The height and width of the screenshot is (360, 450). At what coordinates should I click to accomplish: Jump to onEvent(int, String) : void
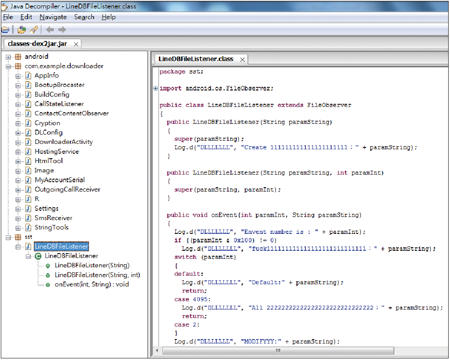coord(92,285)
